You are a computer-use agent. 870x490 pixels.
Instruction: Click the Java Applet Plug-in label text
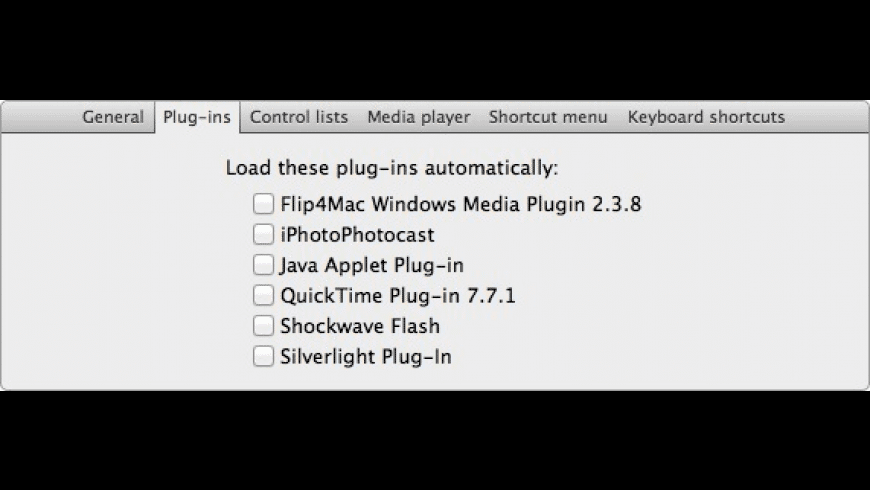click(x=372, y=265)
